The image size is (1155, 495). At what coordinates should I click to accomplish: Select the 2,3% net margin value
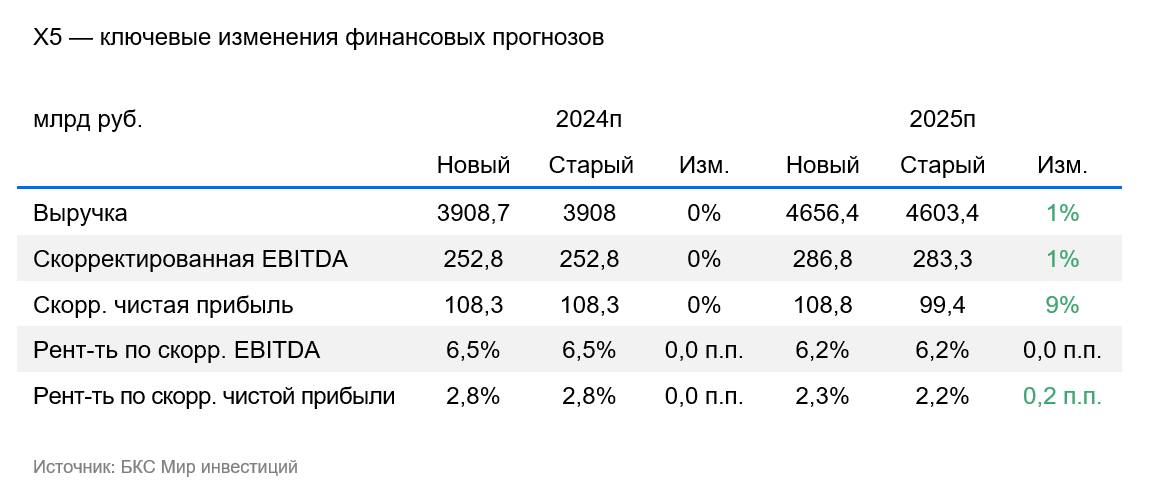pos(823,396)
